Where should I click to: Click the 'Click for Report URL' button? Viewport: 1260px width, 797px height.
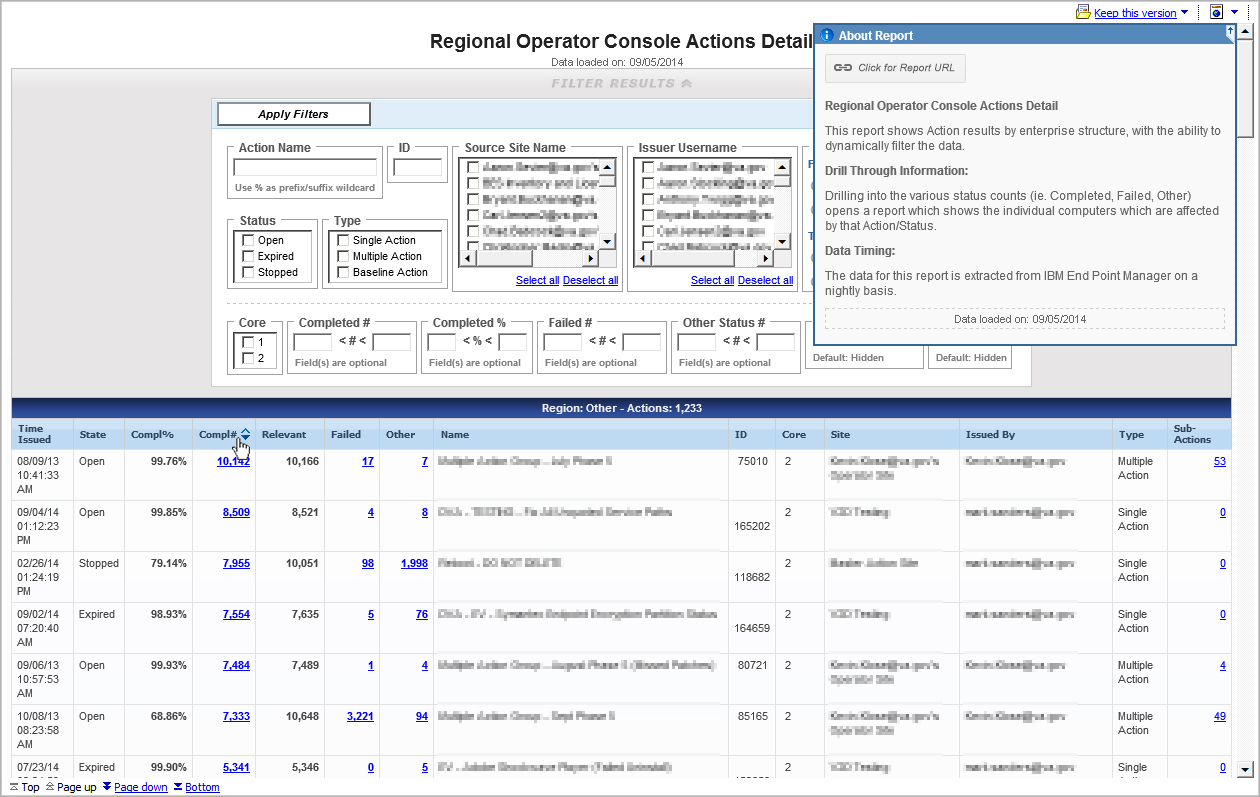(x=895, y=68)
